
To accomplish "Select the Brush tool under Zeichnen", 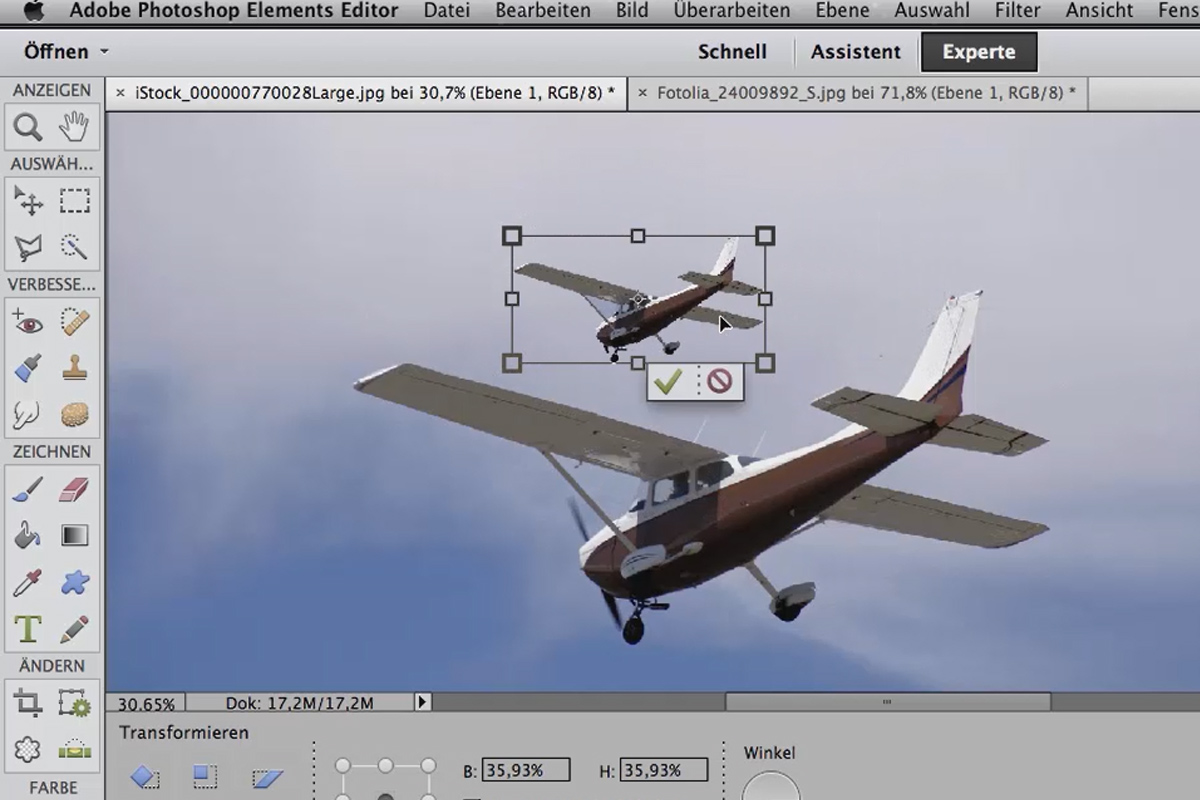I will 28,489.
